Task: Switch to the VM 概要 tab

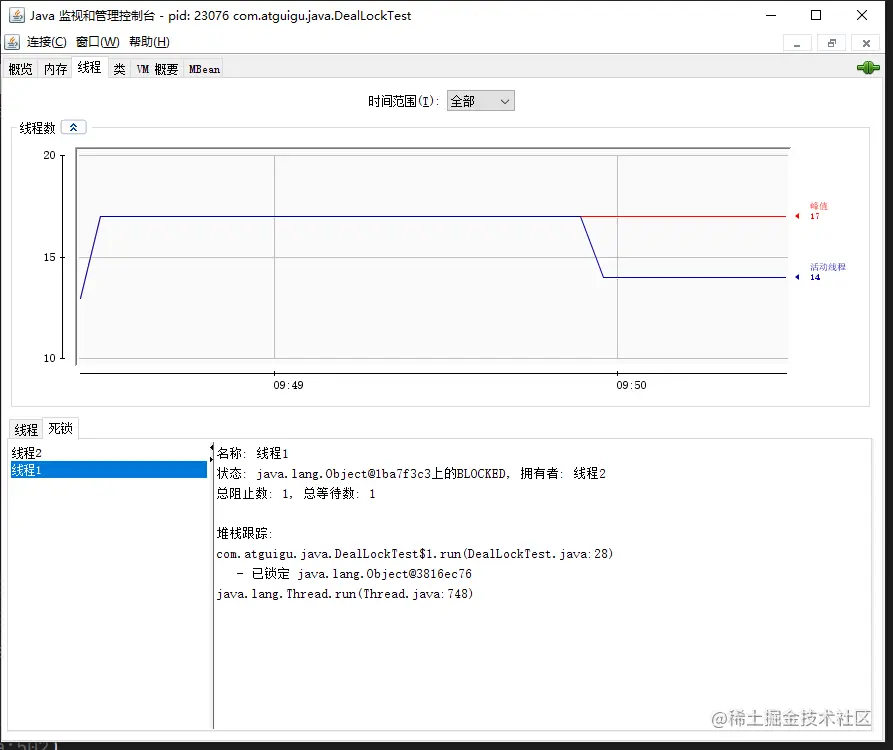Action: click(157, 69)
